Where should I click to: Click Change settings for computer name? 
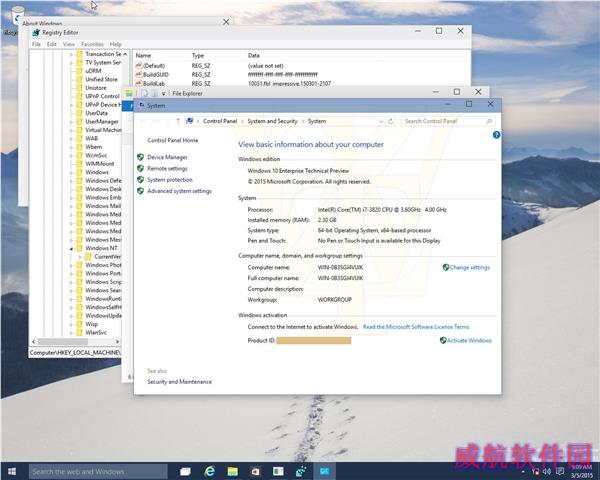pyautogui.click(x=470, y=268)
